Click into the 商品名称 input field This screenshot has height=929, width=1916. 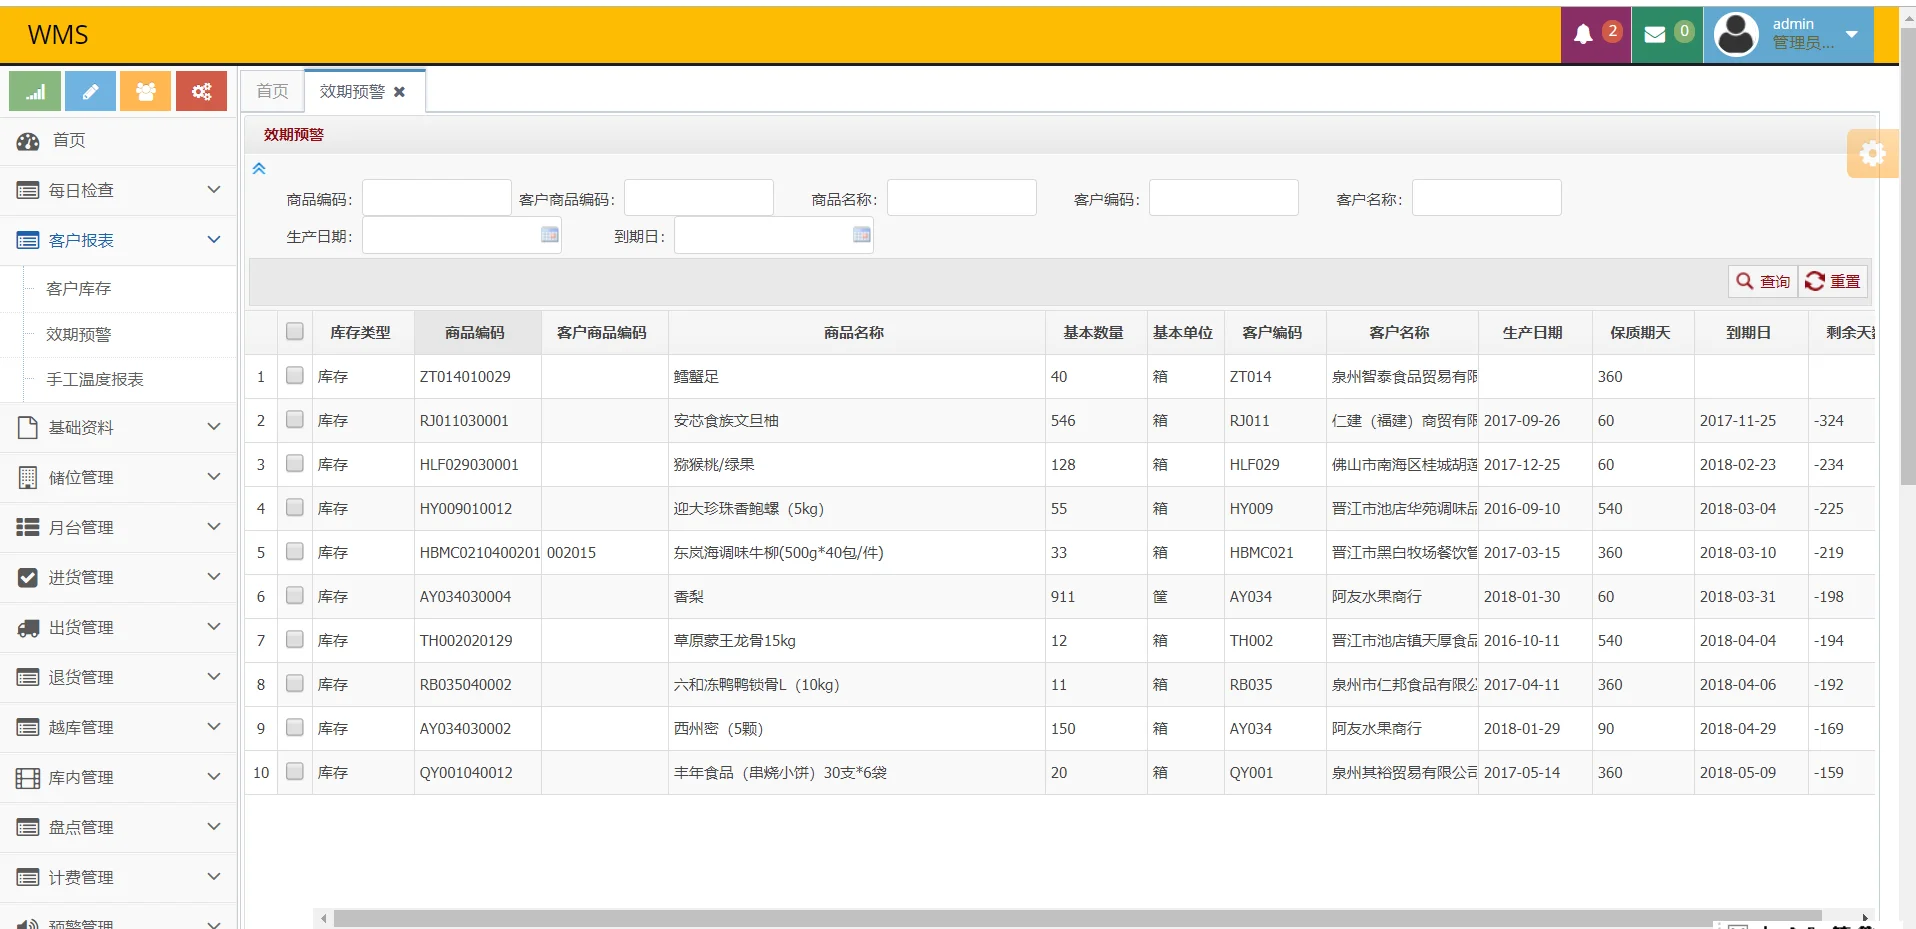pyautogui.click(x=961, y=197)
